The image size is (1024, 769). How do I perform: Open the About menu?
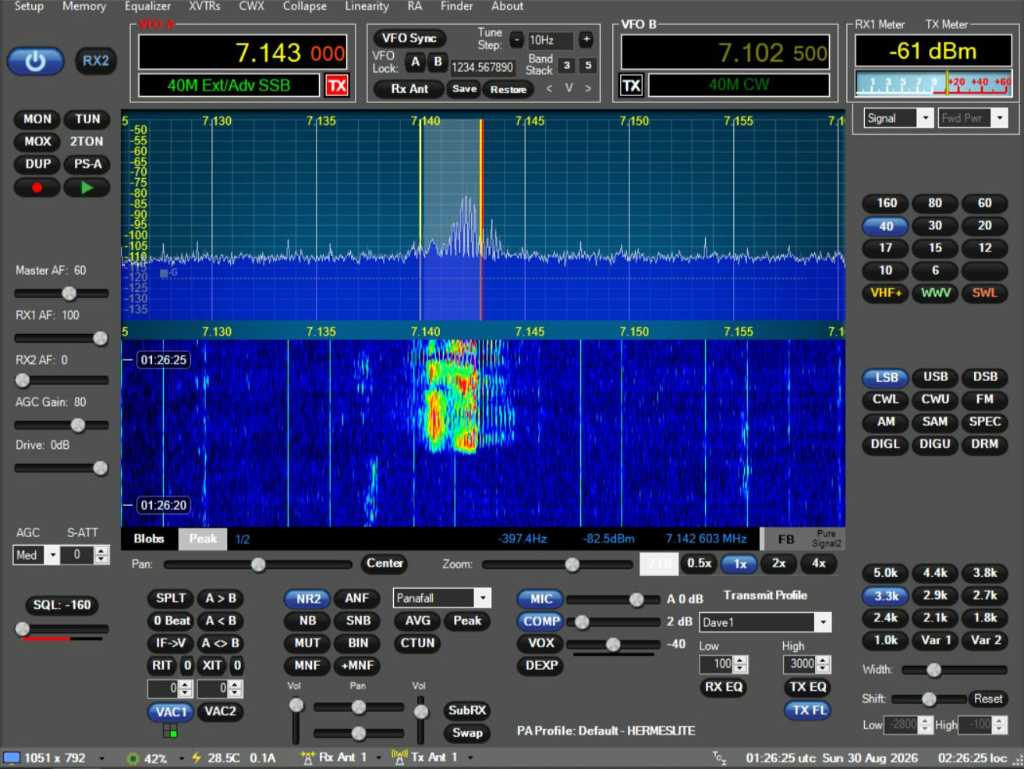(507, 7)
